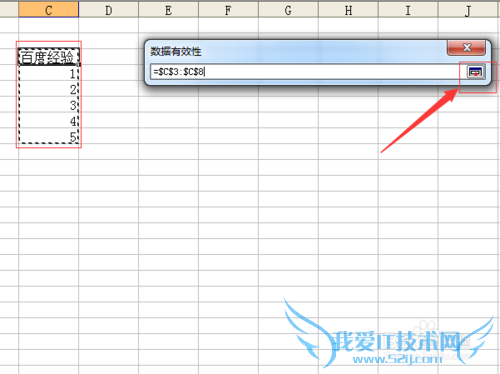Expand the data validation dialog via the range selector icon
Screen dimensions: 500x374
(475, 72)
